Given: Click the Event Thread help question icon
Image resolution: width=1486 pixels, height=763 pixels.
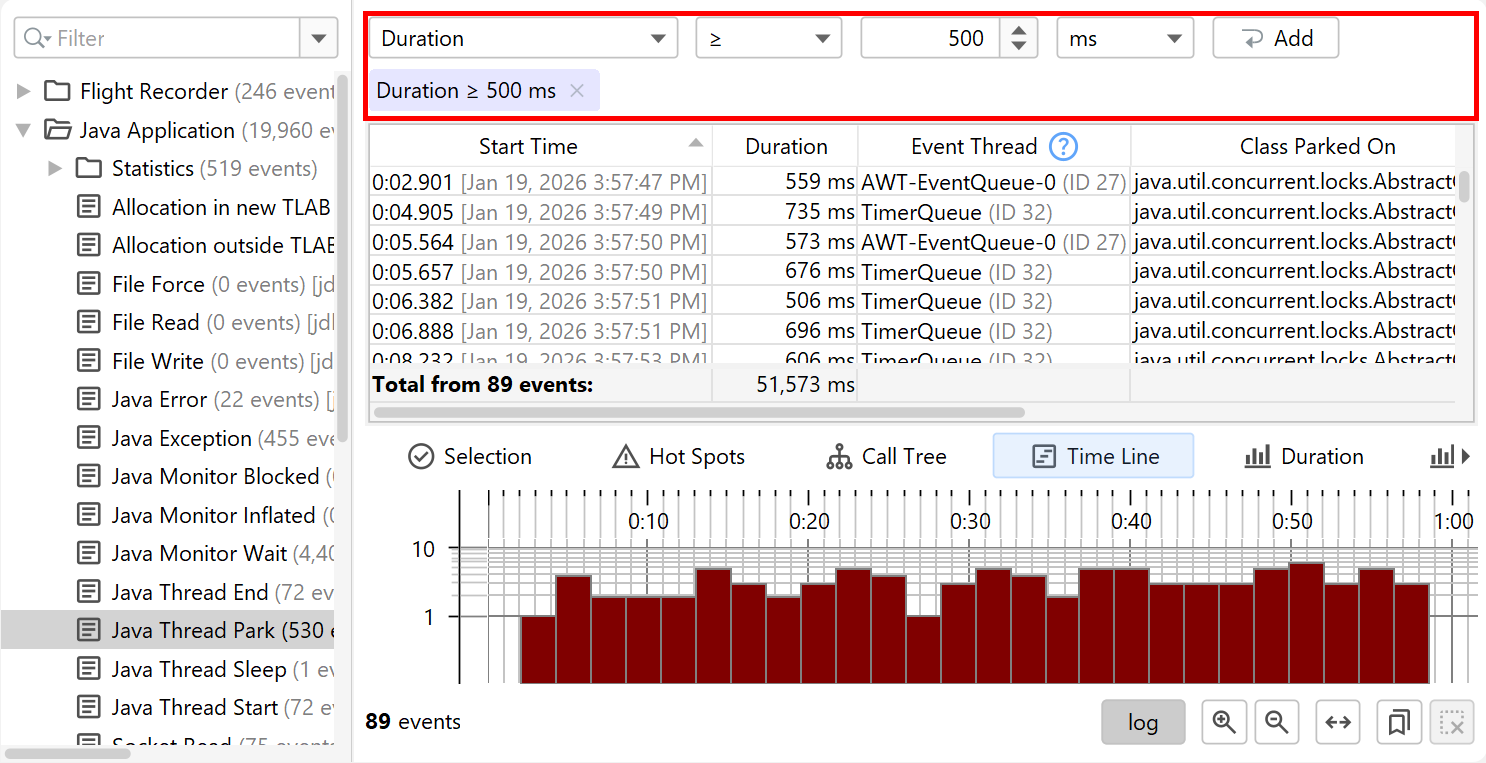Looking at the screenshot, I should tap(1063, 147).
